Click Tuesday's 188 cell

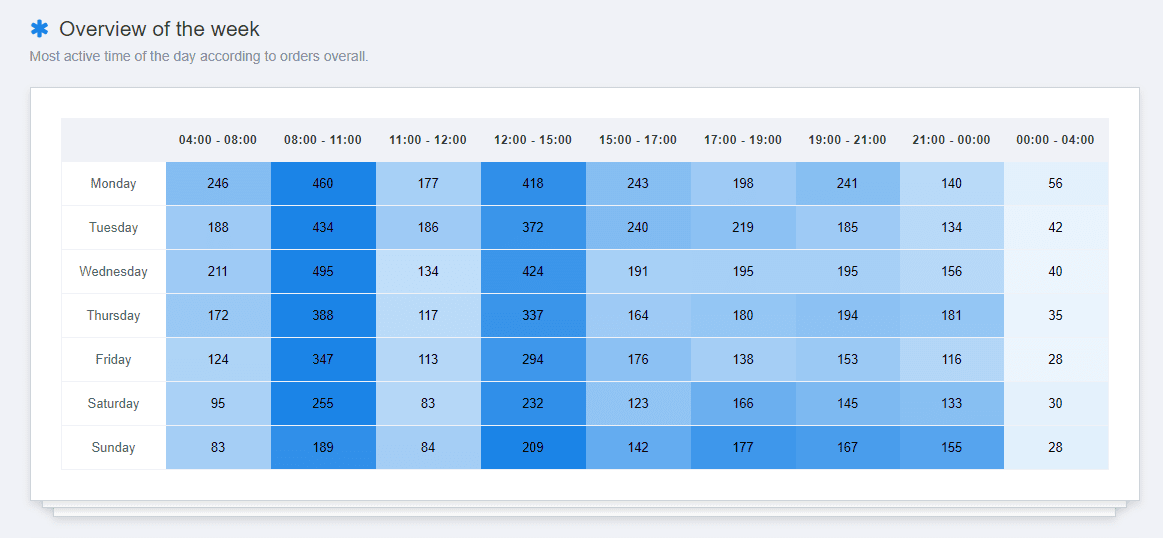(218, 228)
